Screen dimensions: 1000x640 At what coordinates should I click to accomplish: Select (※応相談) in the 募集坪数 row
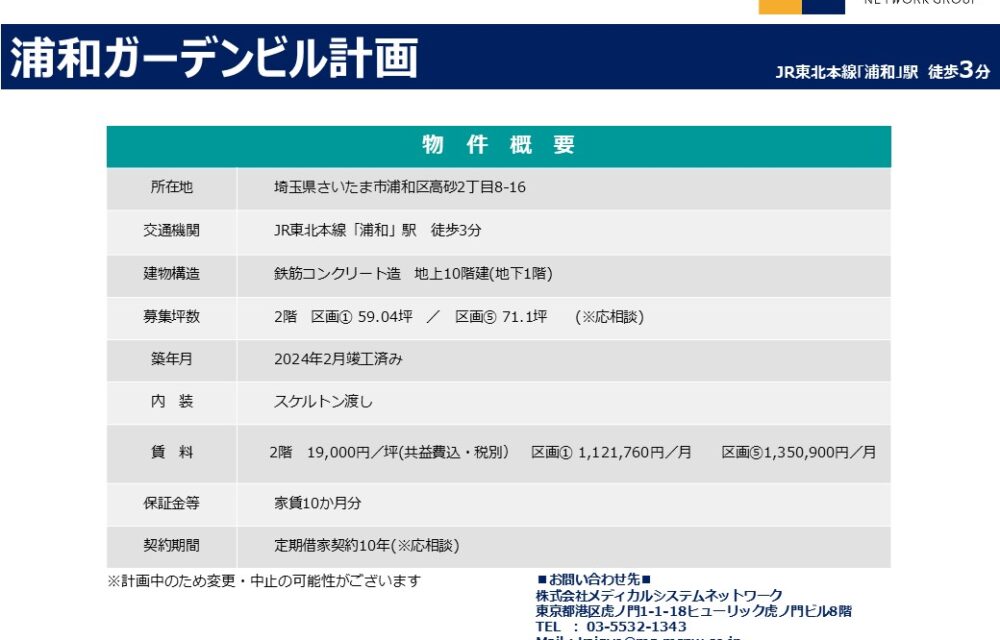coord(610,317)
